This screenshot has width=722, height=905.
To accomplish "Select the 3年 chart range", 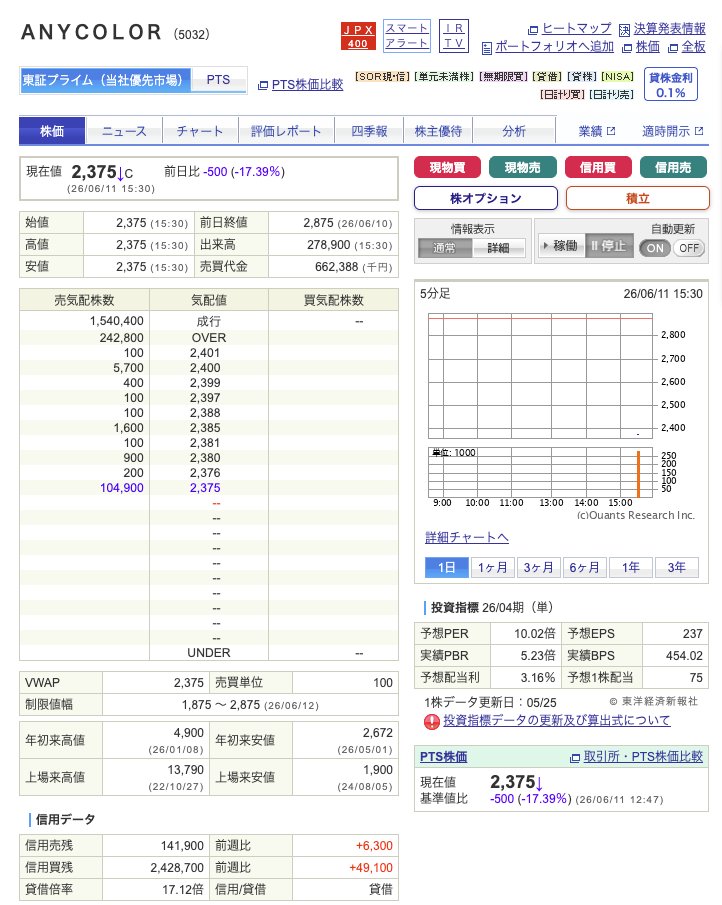I will coord(676,567).
